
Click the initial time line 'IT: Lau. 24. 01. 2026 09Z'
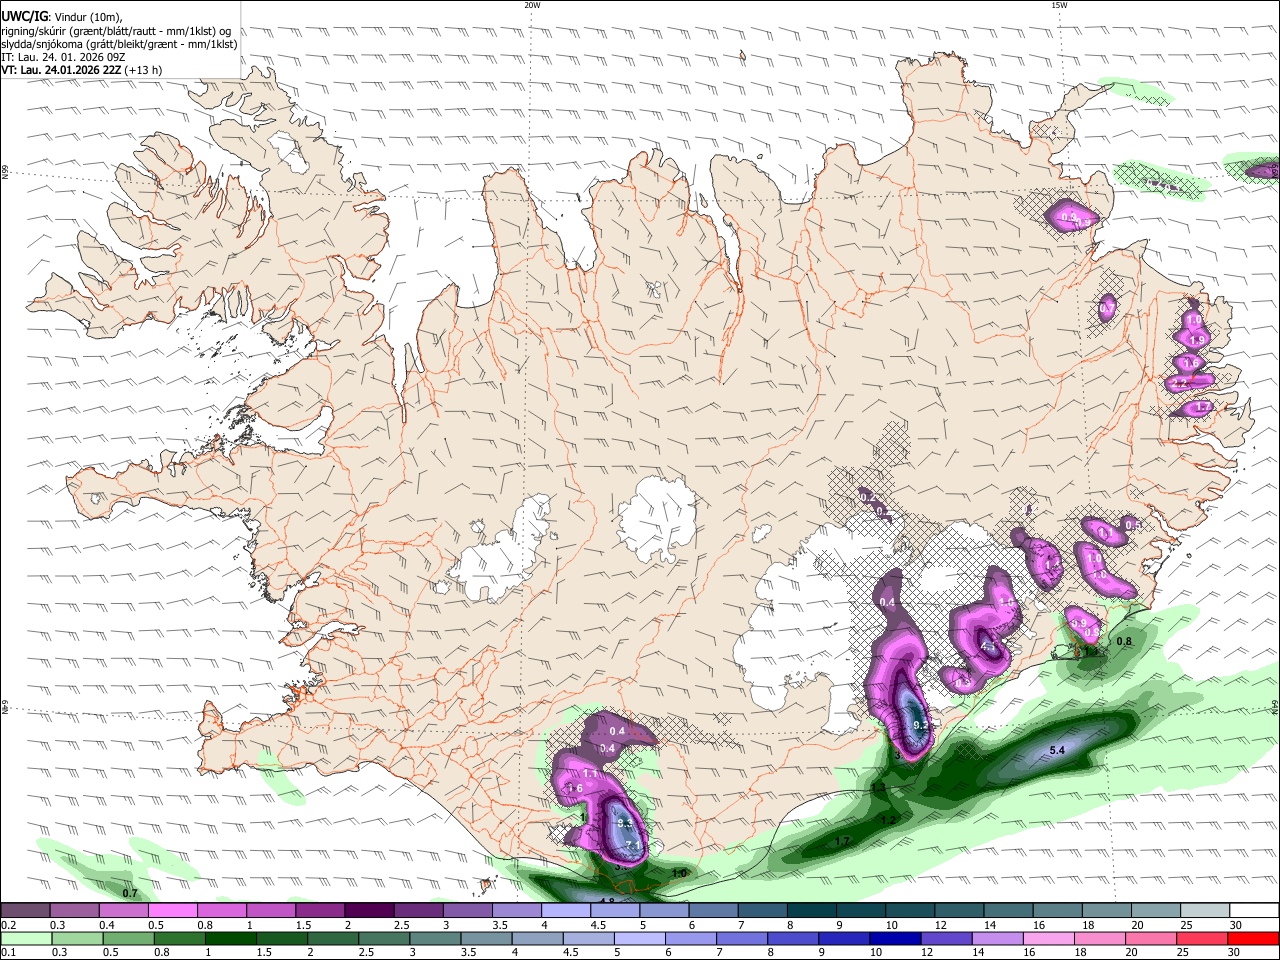click(x=63, y=57)
